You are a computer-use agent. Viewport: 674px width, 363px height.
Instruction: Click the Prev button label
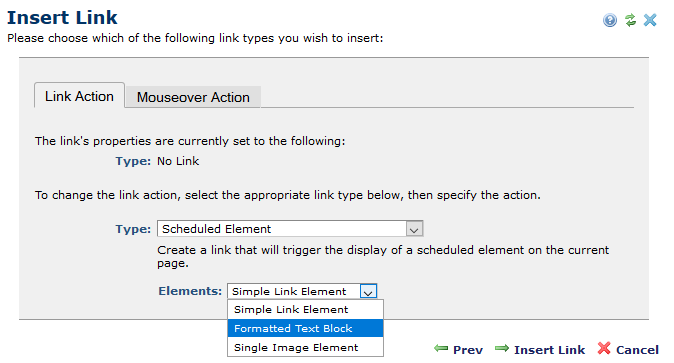[468, 350]
